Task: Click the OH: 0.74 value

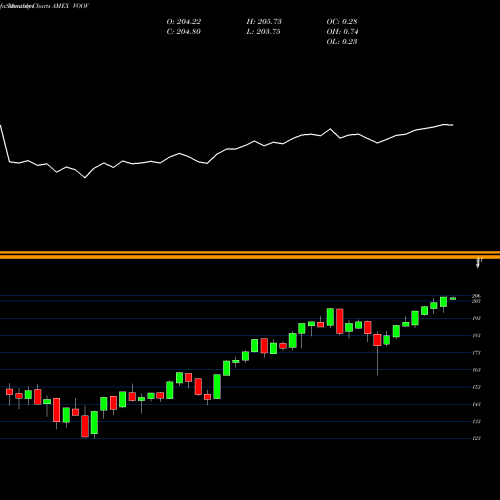Action: (342, 32)
